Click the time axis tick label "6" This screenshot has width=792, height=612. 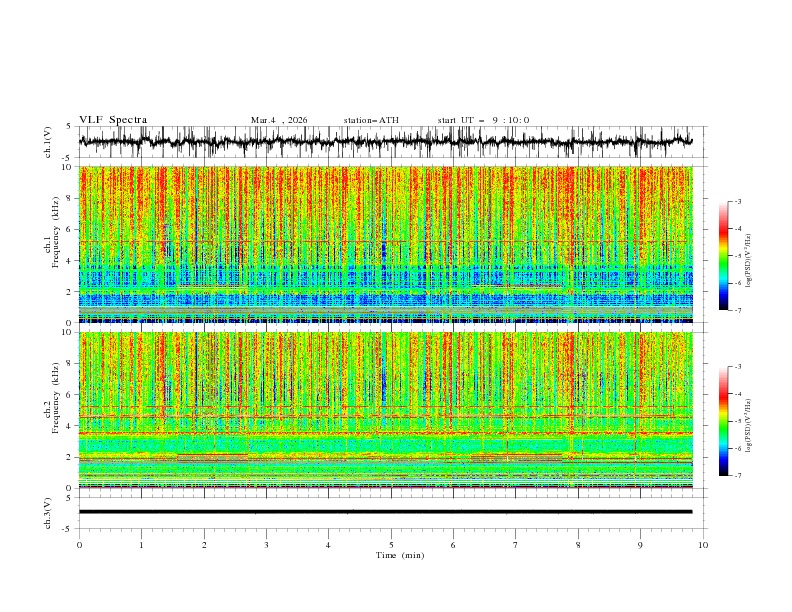tap(453, 545)
